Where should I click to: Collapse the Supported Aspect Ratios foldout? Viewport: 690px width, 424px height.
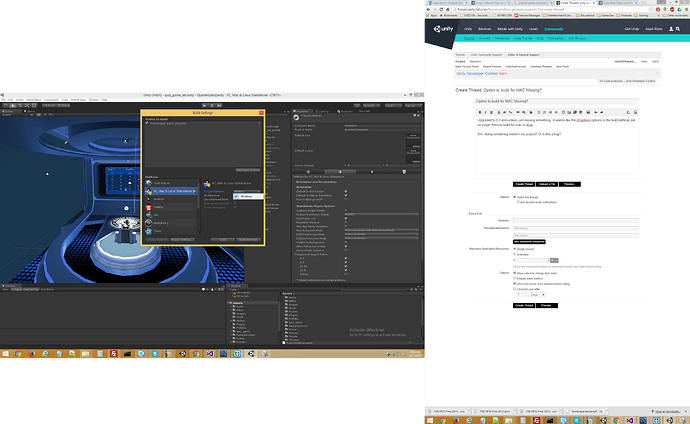click(295, 254)
